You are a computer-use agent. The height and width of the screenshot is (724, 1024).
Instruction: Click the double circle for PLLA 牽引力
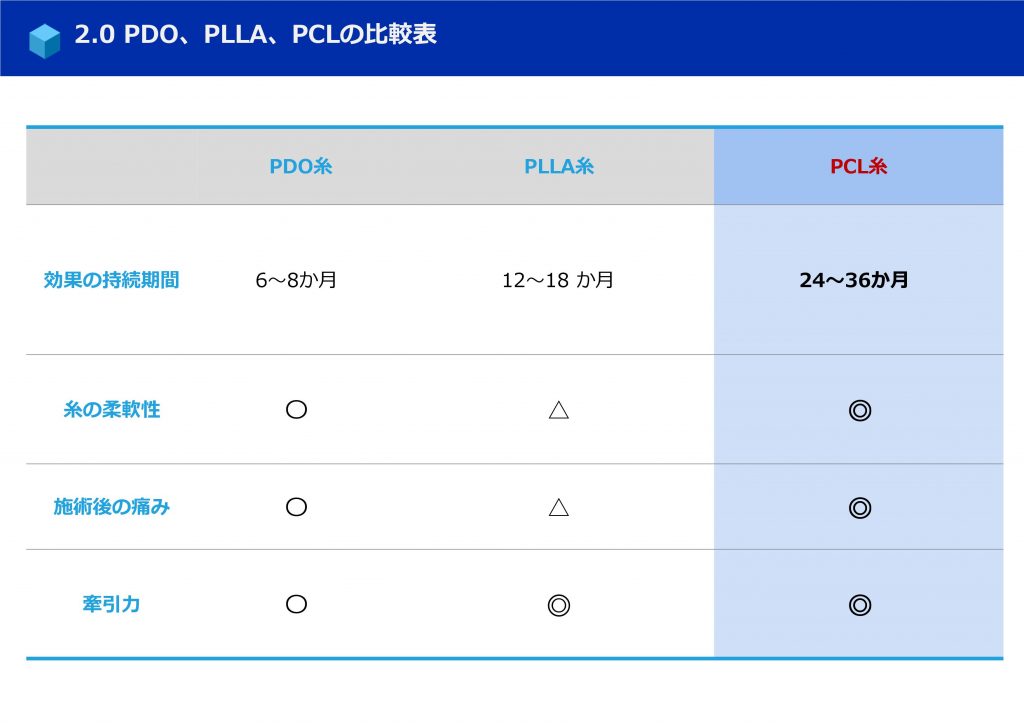pyautogui.click(x=558, y=605)
